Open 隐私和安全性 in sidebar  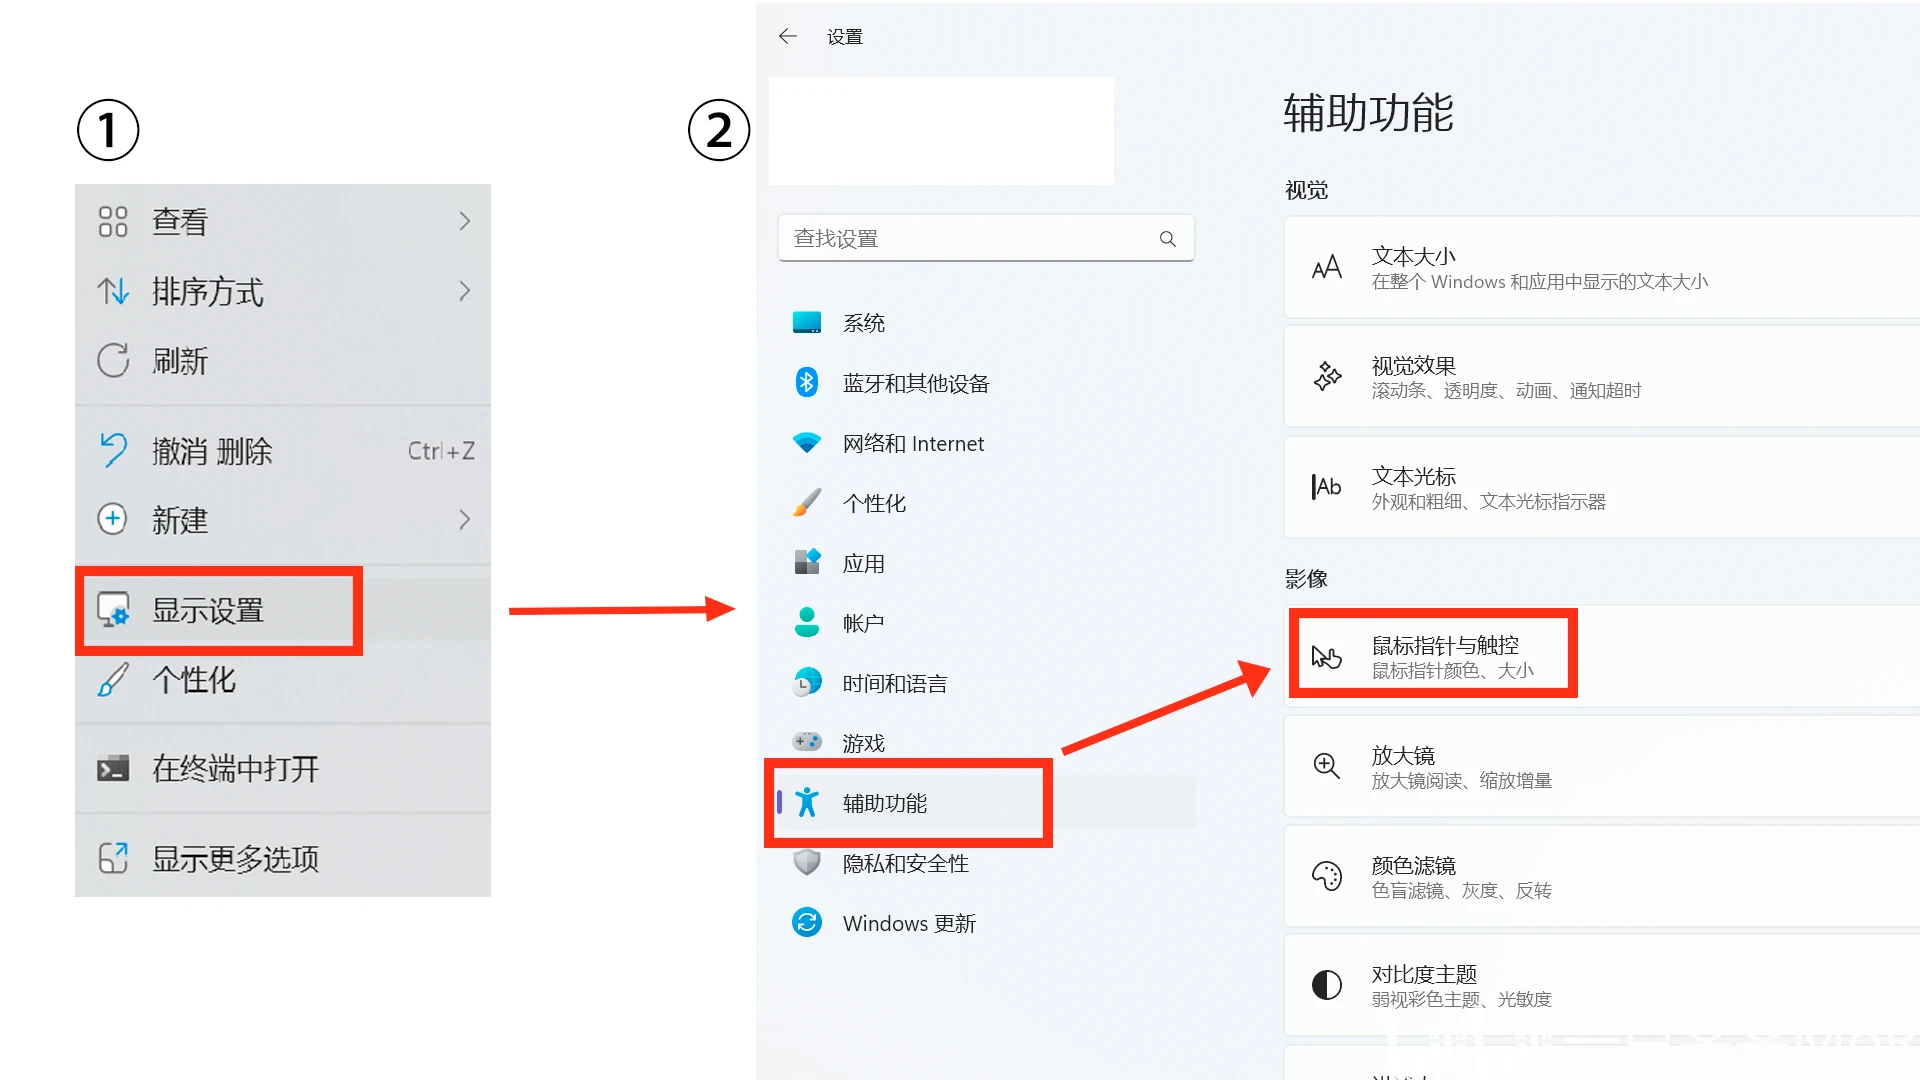point(905,863)
